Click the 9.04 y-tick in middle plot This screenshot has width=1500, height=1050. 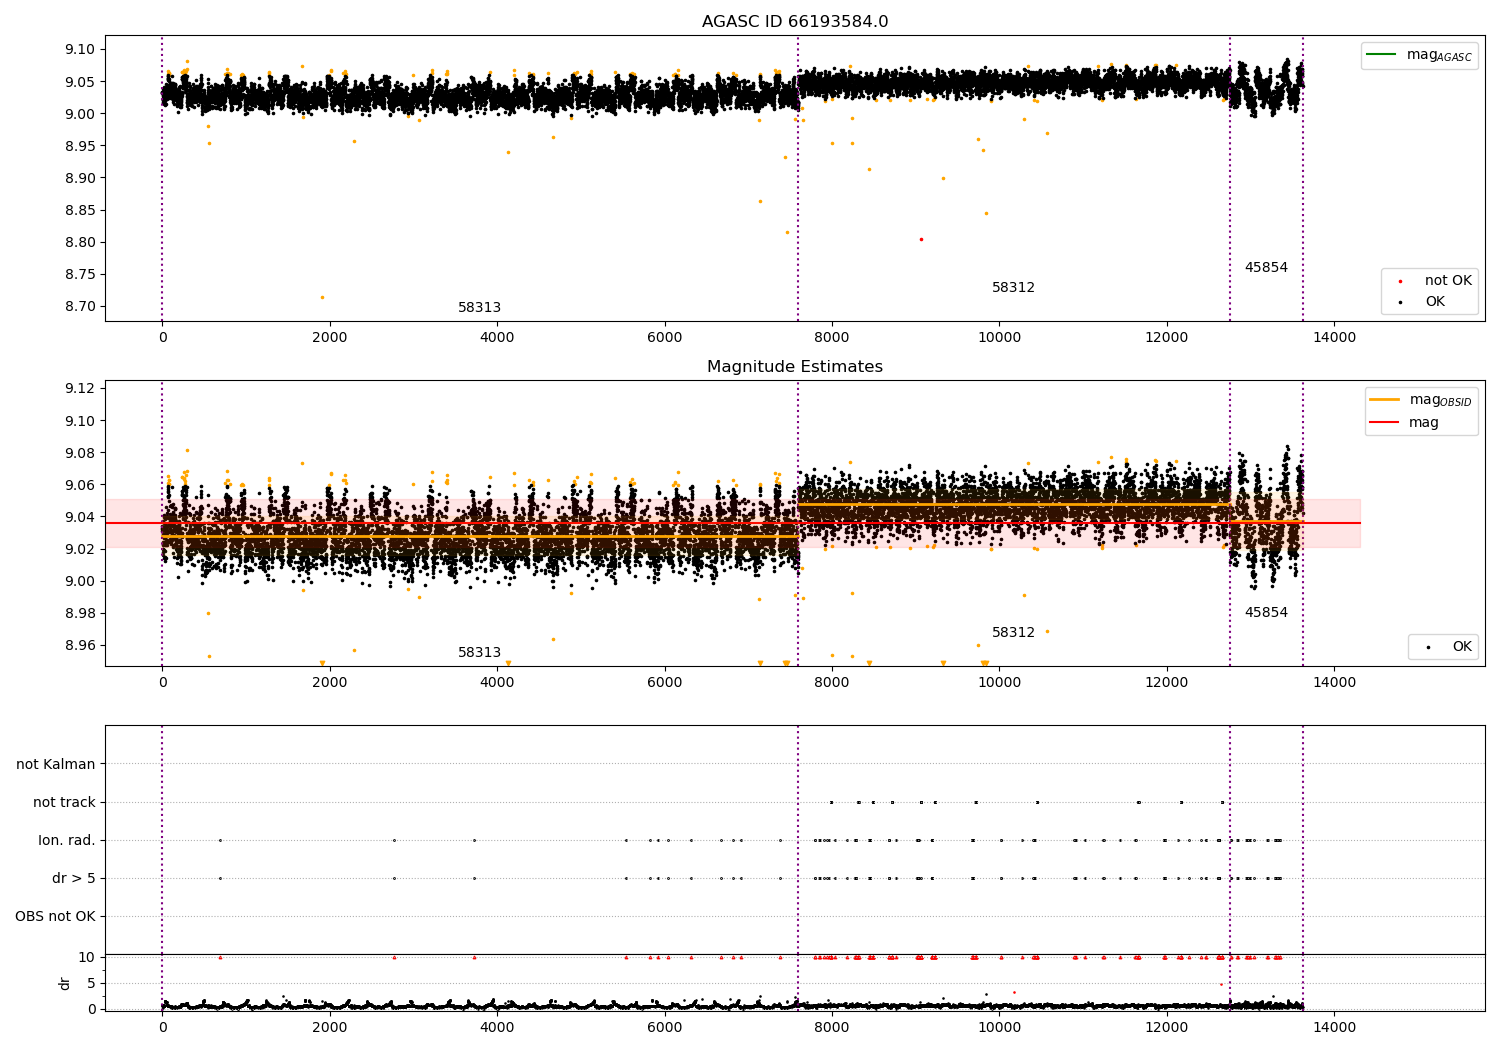80,517
